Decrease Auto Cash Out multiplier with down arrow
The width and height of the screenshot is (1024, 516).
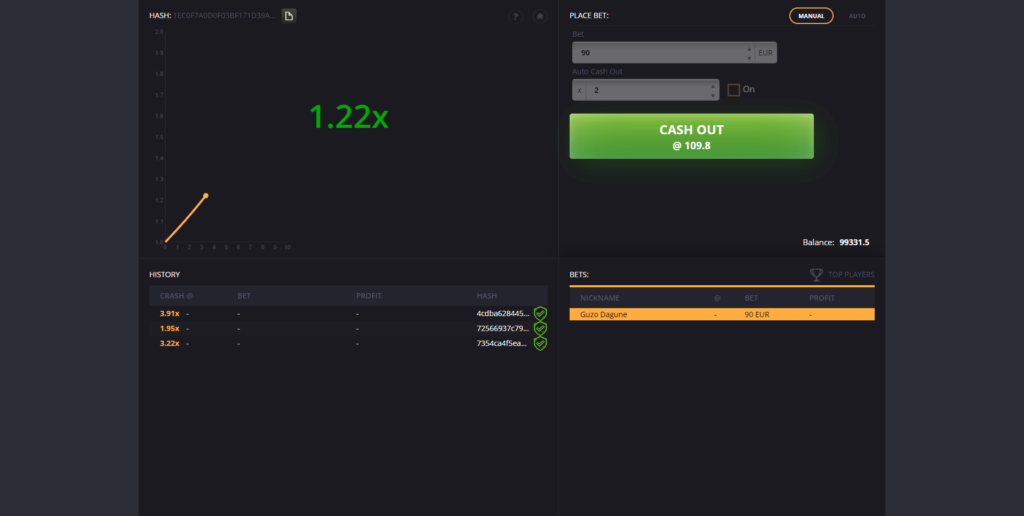click(712, 95)
